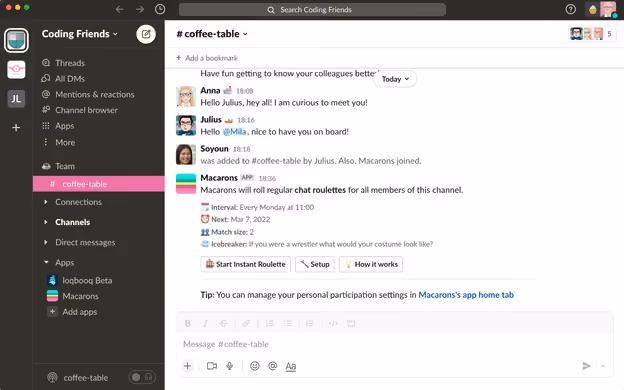Open attachments with the composer plus button
This screenshot has height=390, width=624.
[187, 366]
